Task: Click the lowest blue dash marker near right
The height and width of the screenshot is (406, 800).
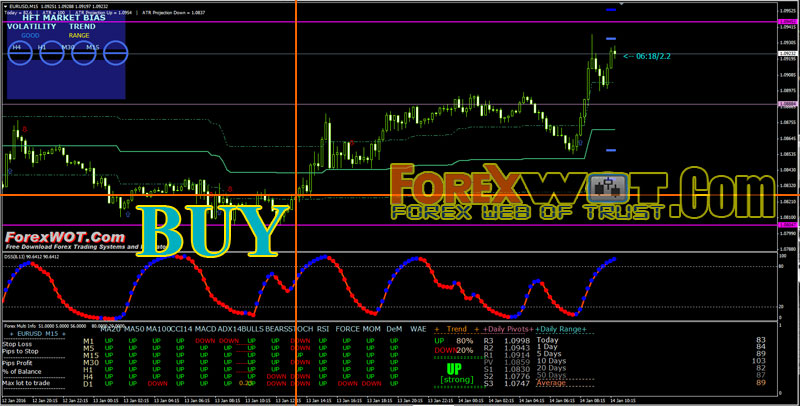Action: 611,150
